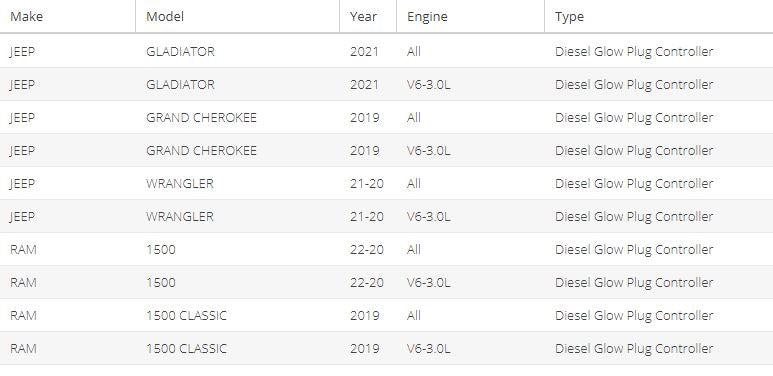Click the Make column header
This screenshot has height=376, width=773.
click(27, 16)
